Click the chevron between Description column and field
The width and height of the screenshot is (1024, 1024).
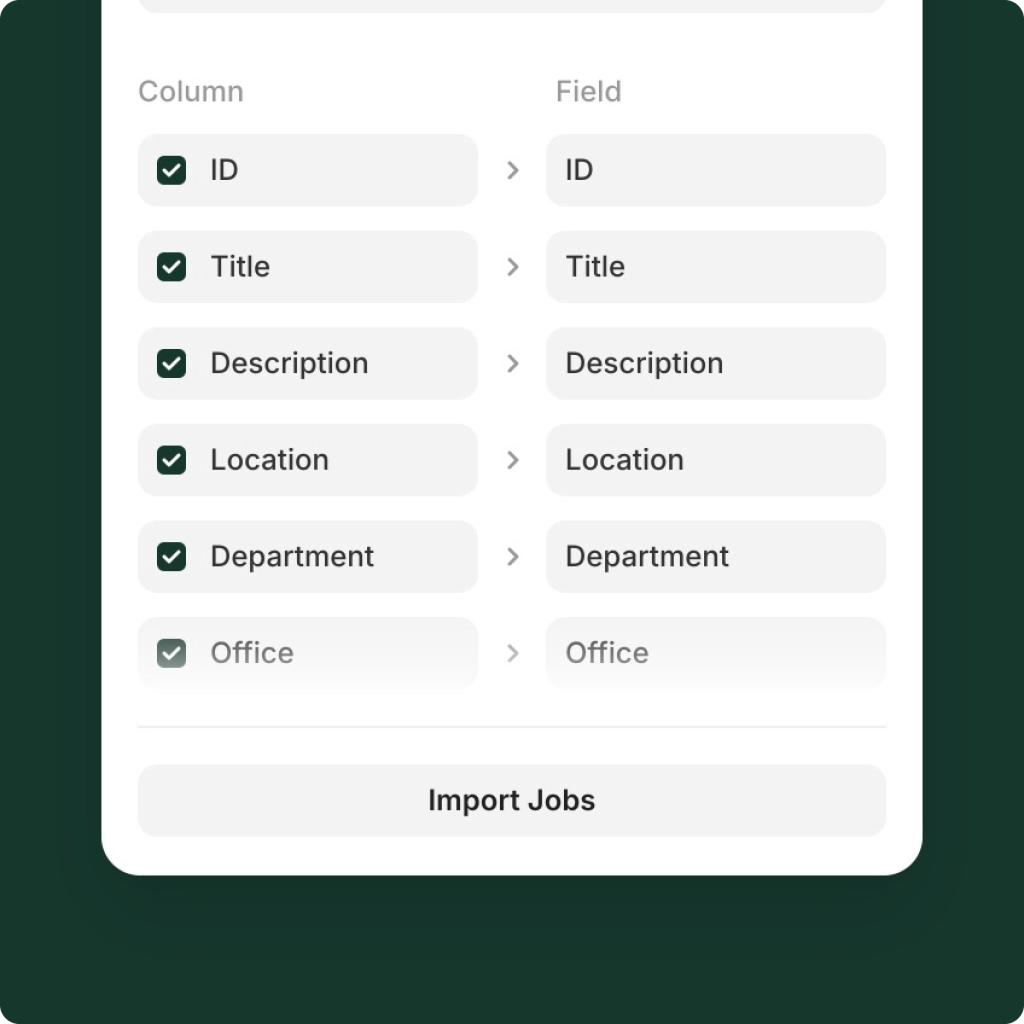(x=513, y=364)
